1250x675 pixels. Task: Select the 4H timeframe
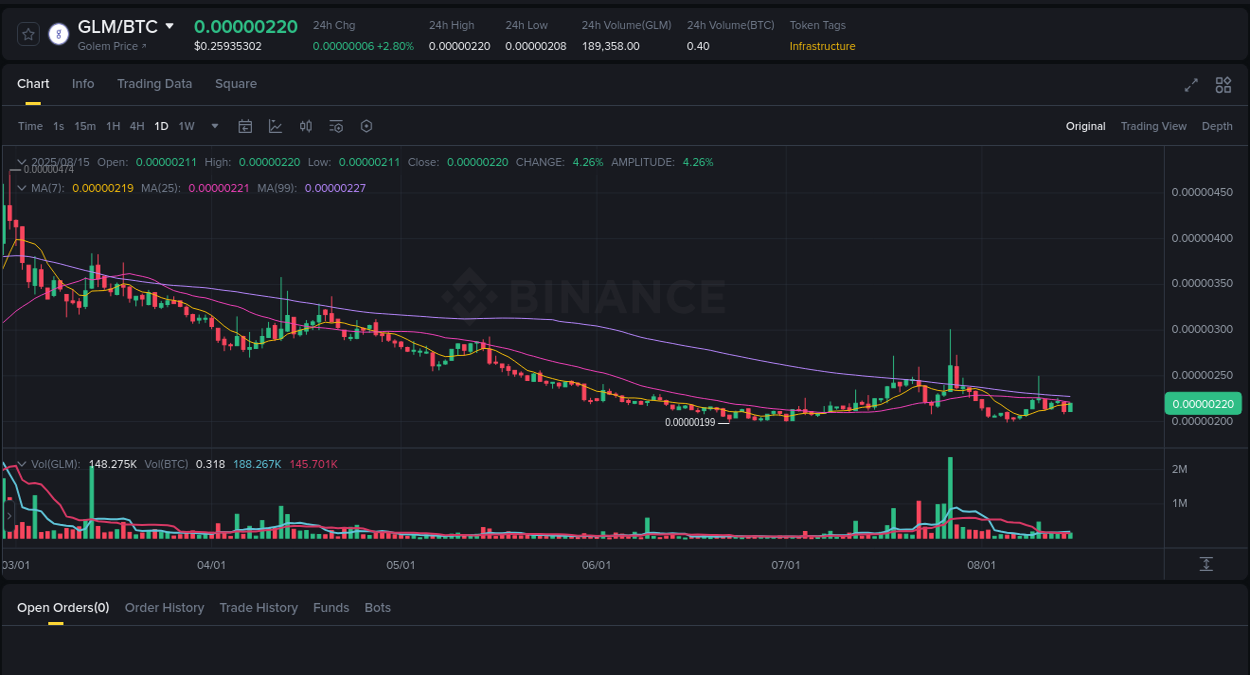point(137,126)
